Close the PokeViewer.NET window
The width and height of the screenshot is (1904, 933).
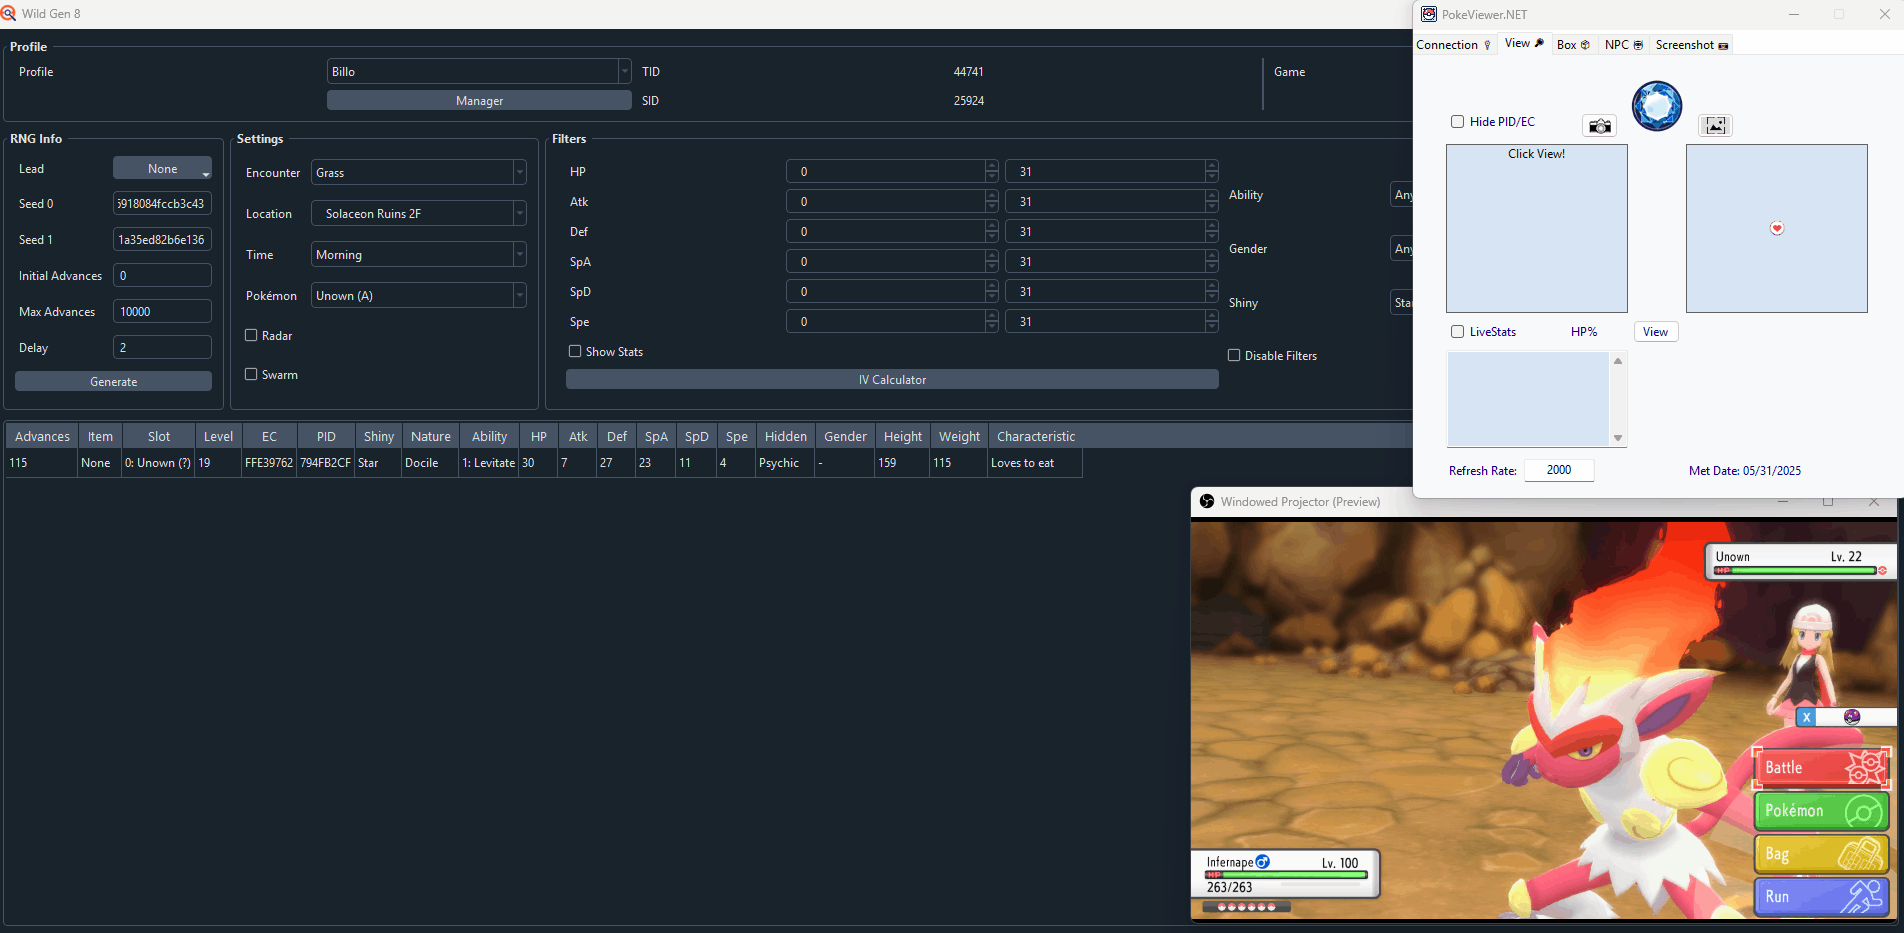(x=1883, y=14)
